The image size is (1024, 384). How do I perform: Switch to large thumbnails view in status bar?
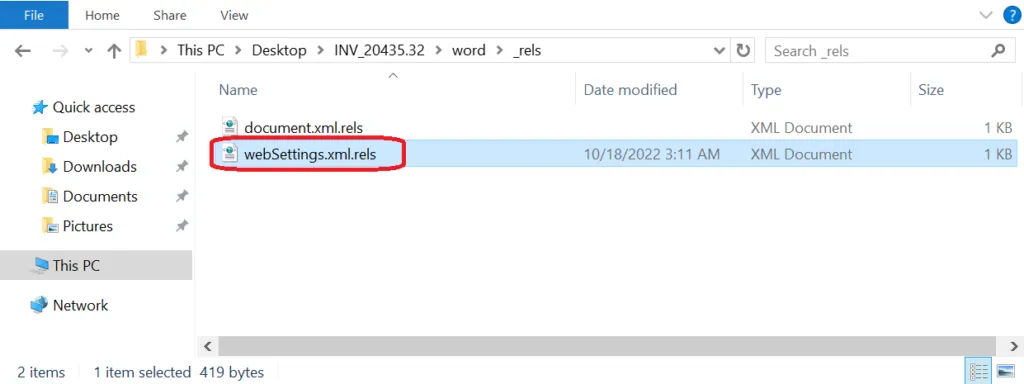point(1005,372)
